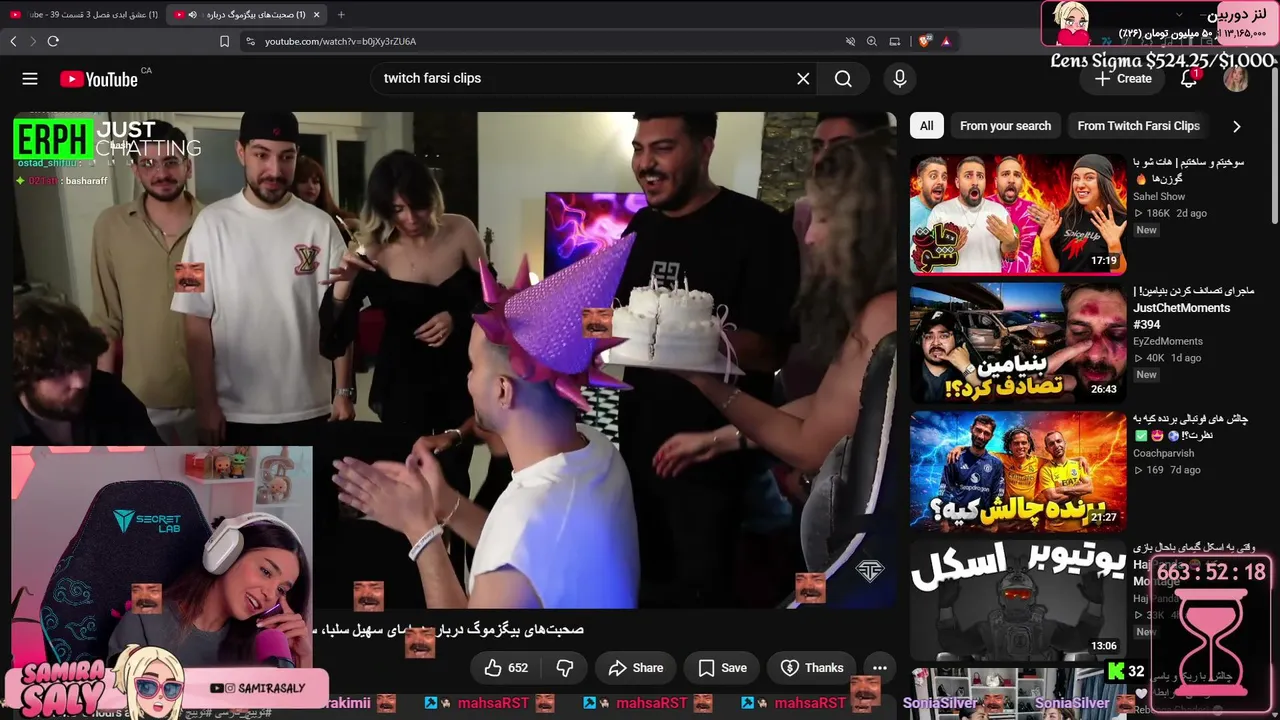The width and height of the screenshot is (1280, 720).
Task: Clear the search box text
Action: tap(803, 79)
